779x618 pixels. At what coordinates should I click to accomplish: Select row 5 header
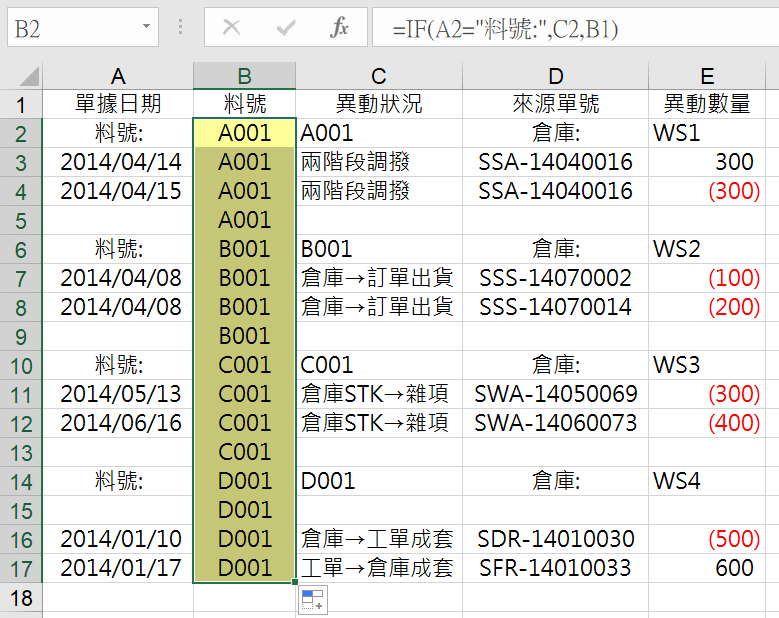point(21,221)
